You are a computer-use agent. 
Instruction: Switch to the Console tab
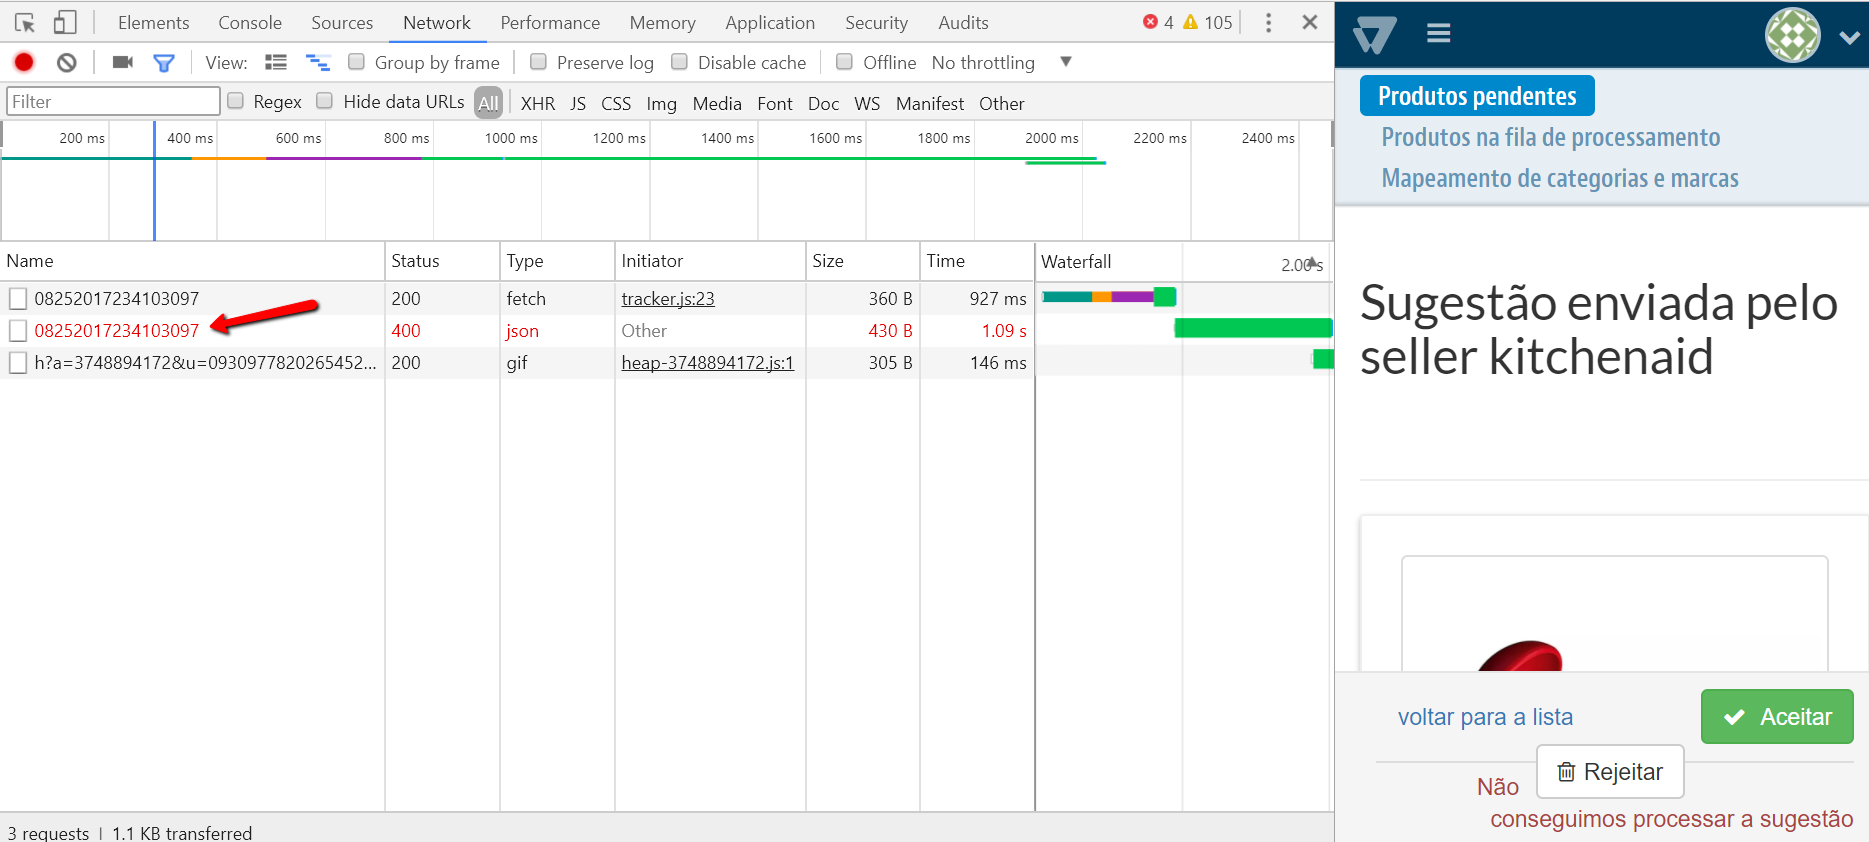(250, 22)
